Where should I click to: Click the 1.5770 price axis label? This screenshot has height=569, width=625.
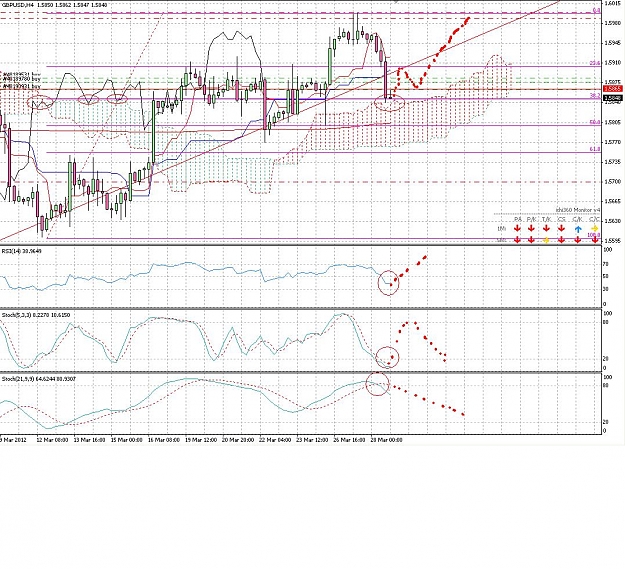[x=612, y=142]
